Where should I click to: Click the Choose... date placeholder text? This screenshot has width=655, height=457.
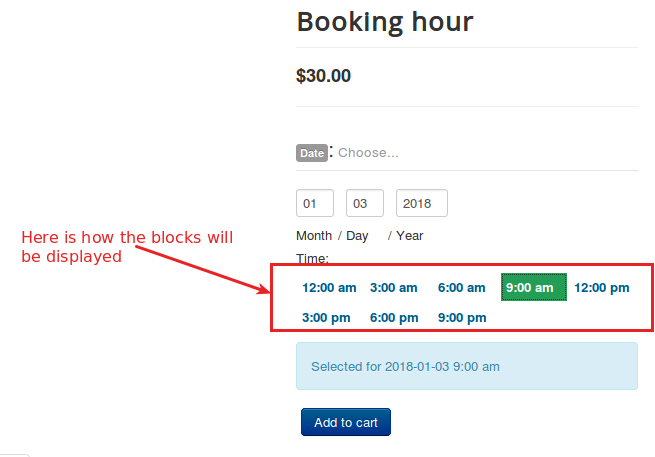368,153
